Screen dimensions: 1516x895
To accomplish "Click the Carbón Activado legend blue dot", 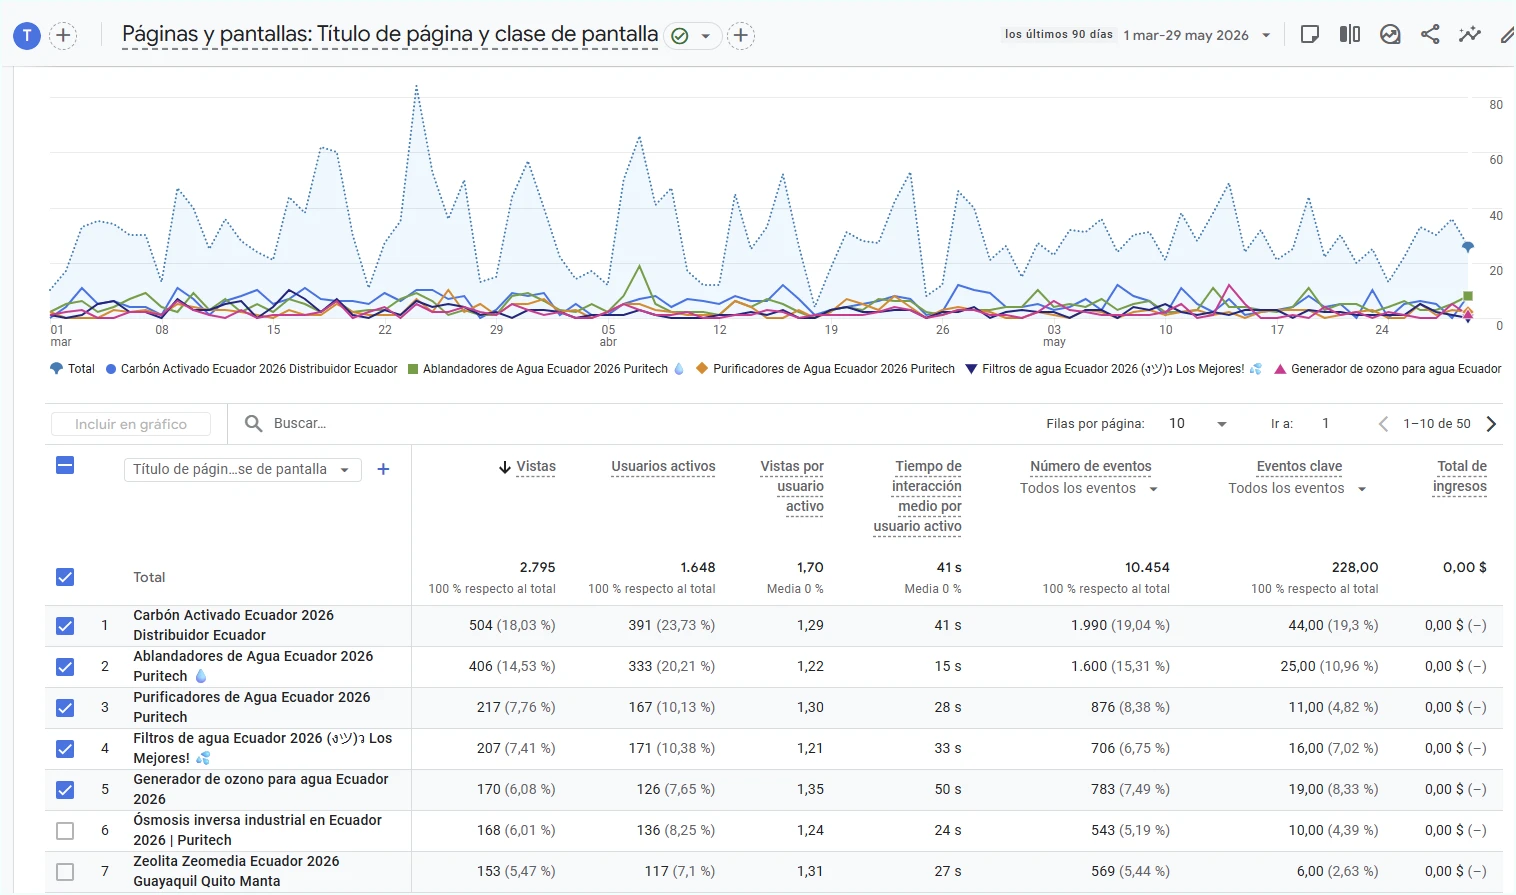I will [111, 369].
